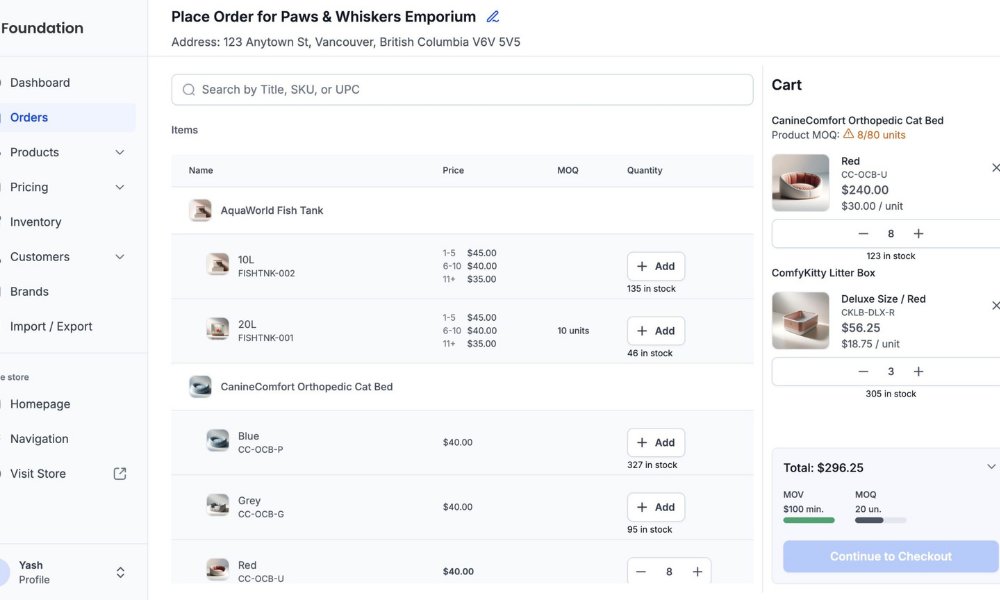Click the pencil edit icon beside order title

coord(492,17)
